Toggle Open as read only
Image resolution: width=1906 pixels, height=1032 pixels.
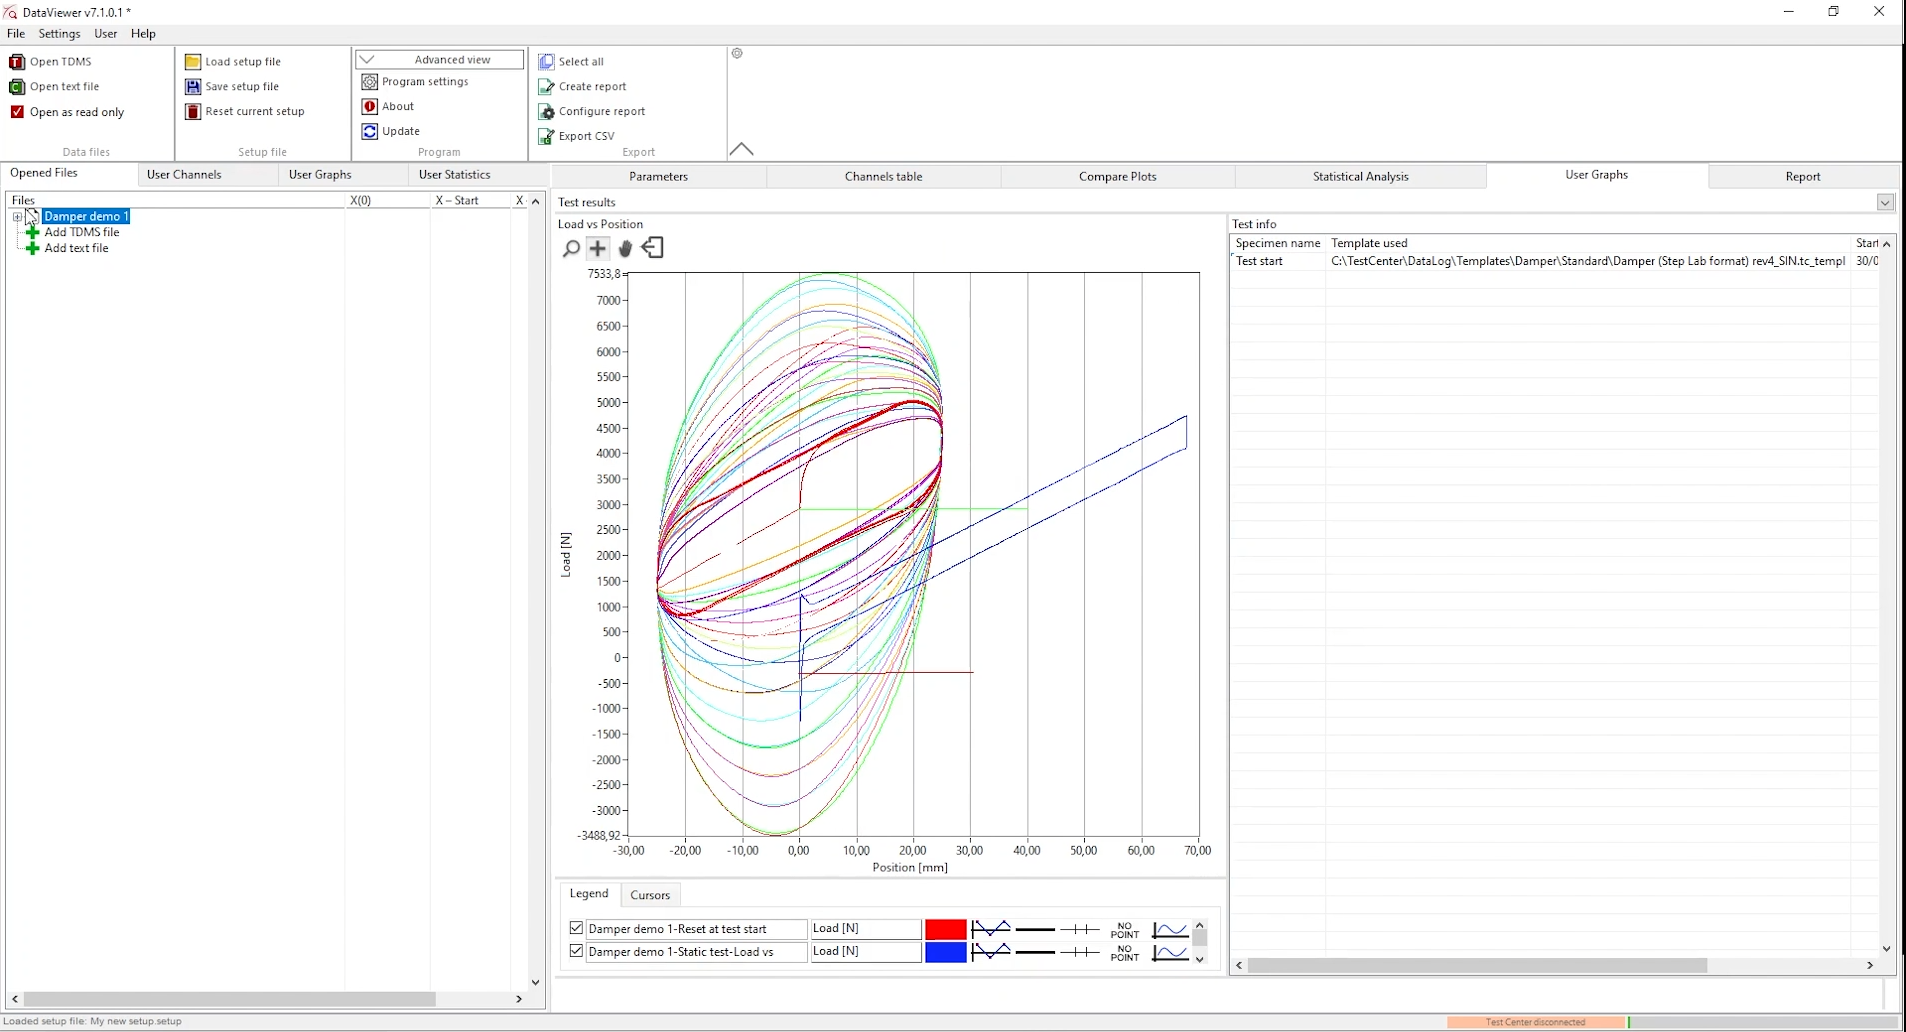[x=17, y=111]
